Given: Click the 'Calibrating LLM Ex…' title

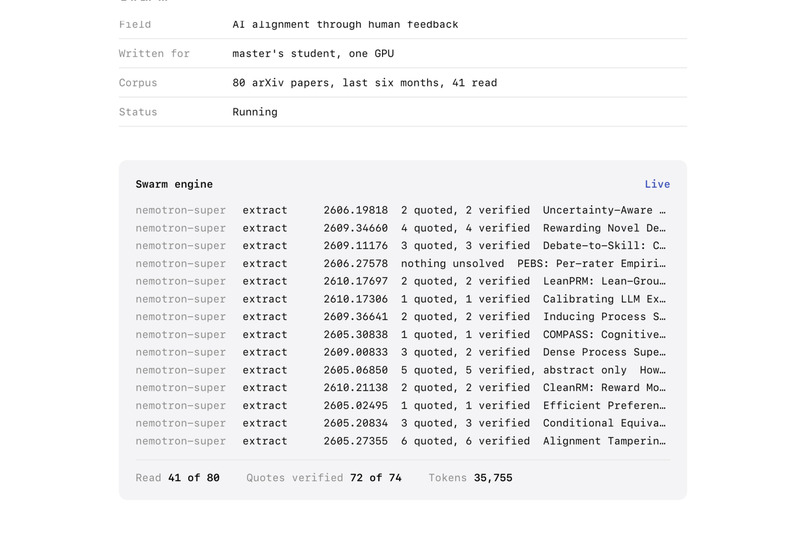Looking at the screenshot, I should pyautogui.click(x=604, y=299).
